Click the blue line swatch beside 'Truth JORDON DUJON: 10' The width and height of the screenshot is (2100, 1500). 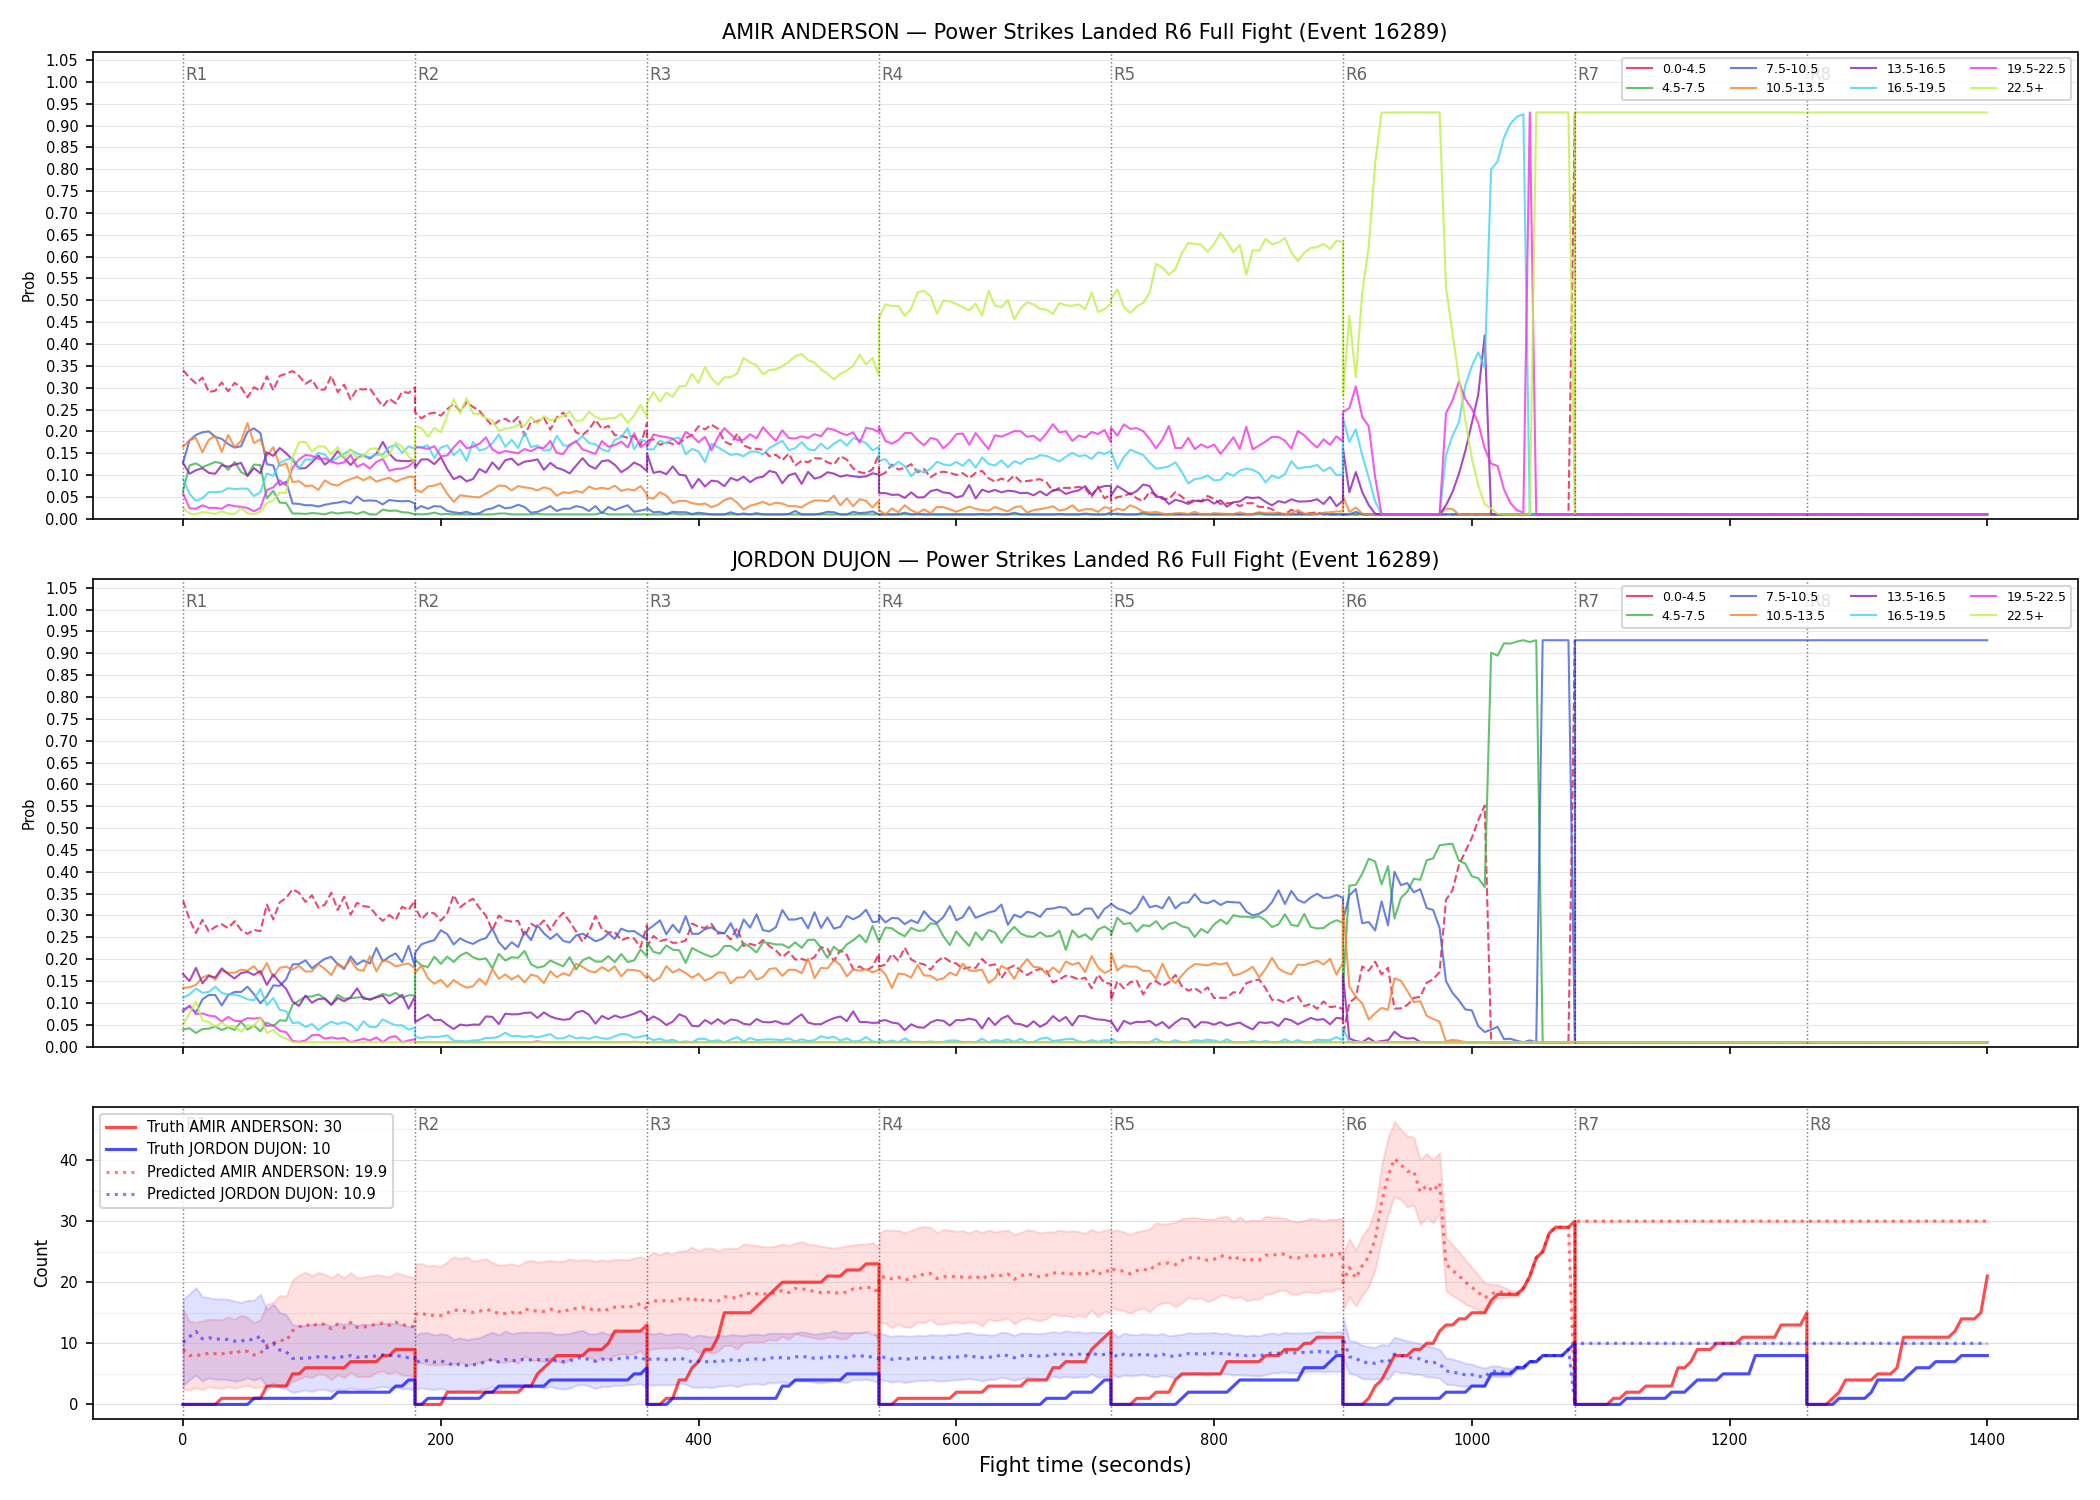click(121, 1149)
